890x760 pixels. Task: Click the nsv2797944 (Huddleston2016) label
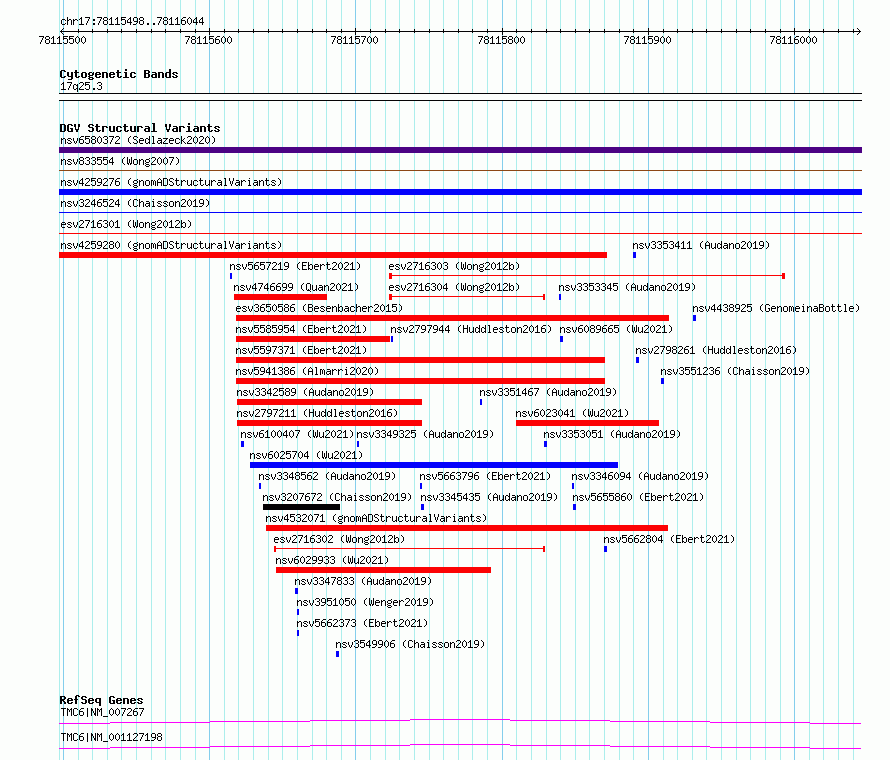pyautogui.click(x=471, y=329)
